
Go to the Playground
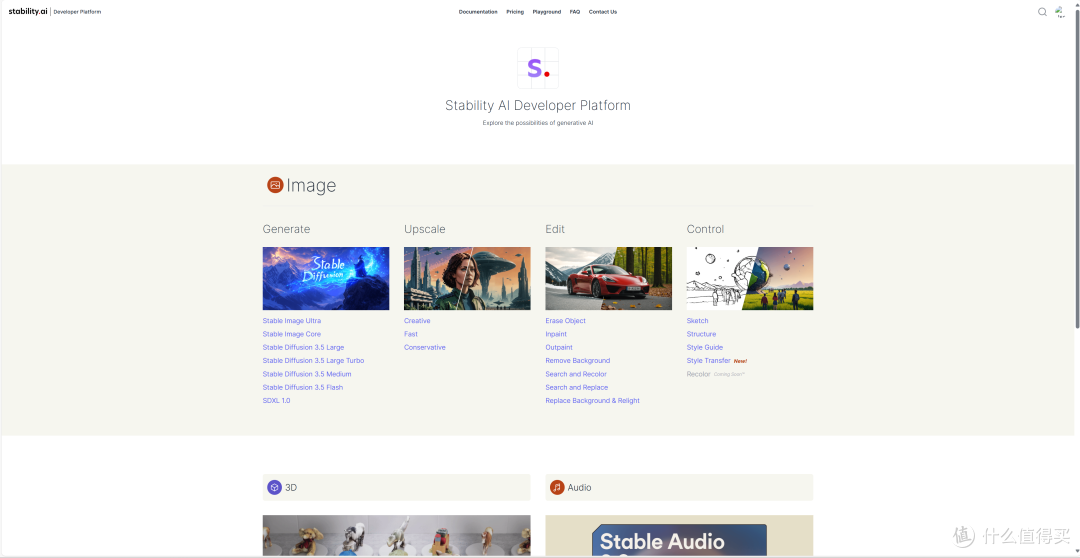(x=547, y=12)
